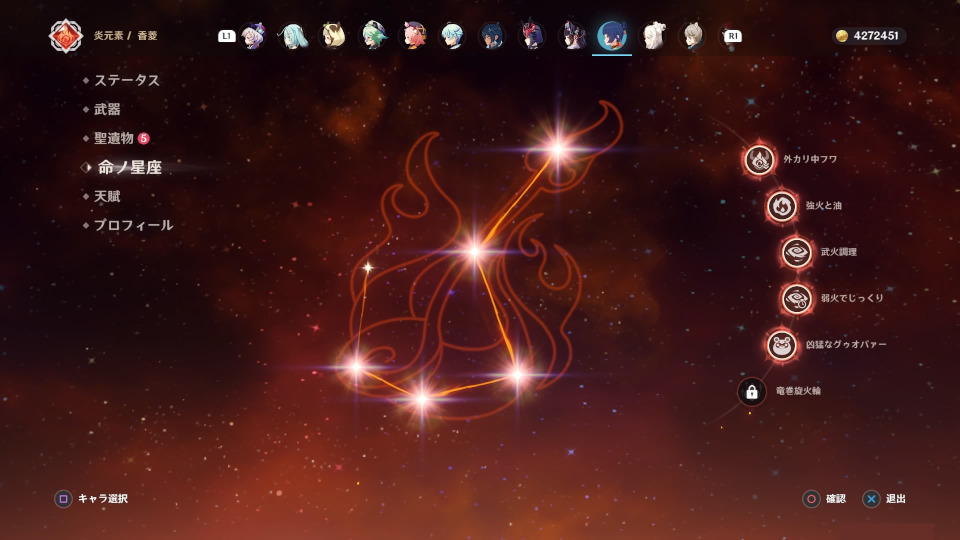The image size is (960, 540).
Task: Click the 退出 cross button
Action: click(871, 499)
